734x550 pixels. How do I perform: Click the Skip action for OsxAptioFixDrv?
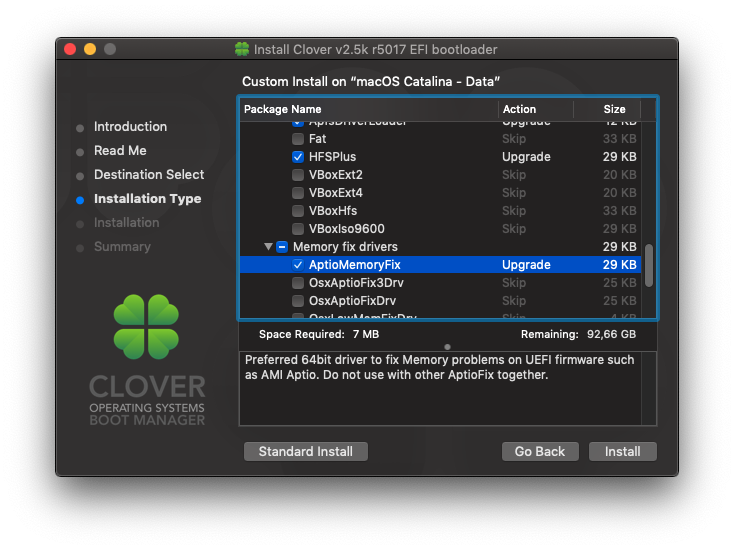pos(514,301)
